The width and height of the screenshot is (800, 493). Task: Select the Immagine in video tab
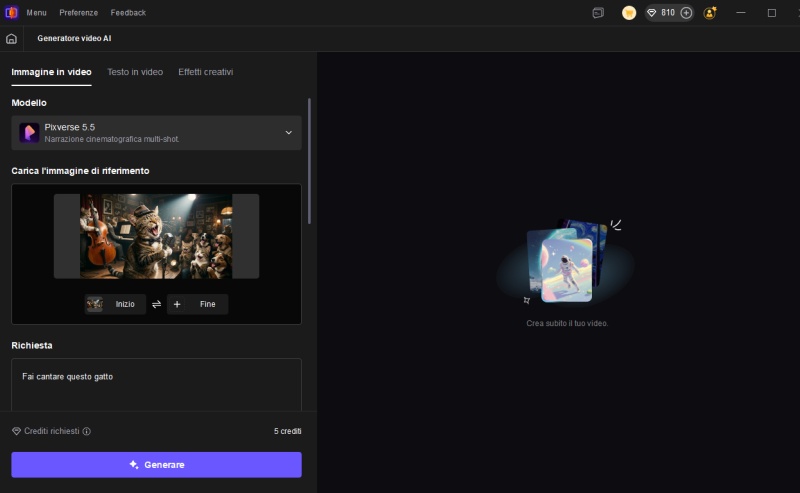[51, 72]
